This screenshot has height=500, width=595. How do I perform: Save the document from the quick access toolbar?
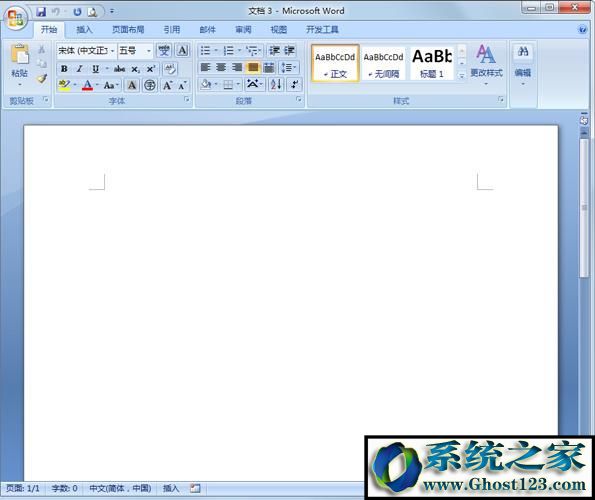click(x=41, y=12)
